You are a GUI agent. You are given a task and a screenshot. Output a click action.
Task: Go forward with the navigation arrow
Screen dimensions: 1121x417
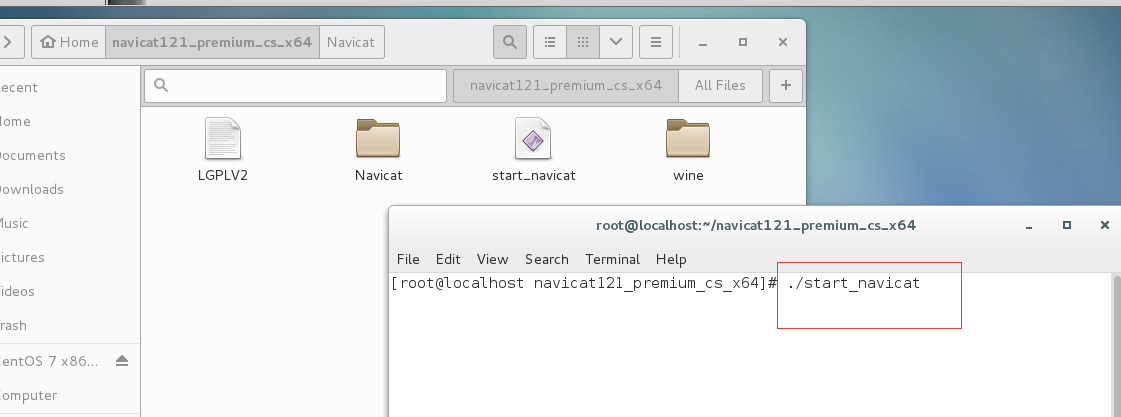[x=9, y=42]
